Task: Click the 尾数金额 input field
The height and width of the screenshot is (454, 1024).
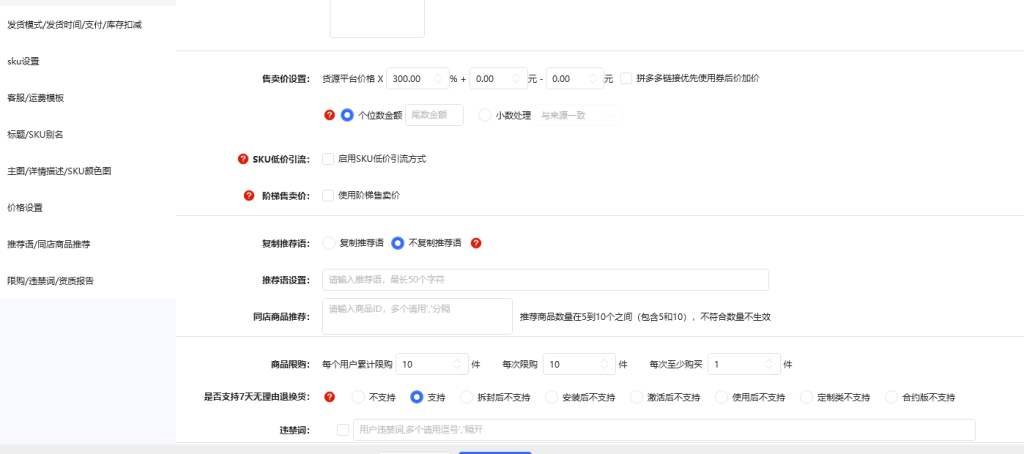Action: (x=434, y=115)
